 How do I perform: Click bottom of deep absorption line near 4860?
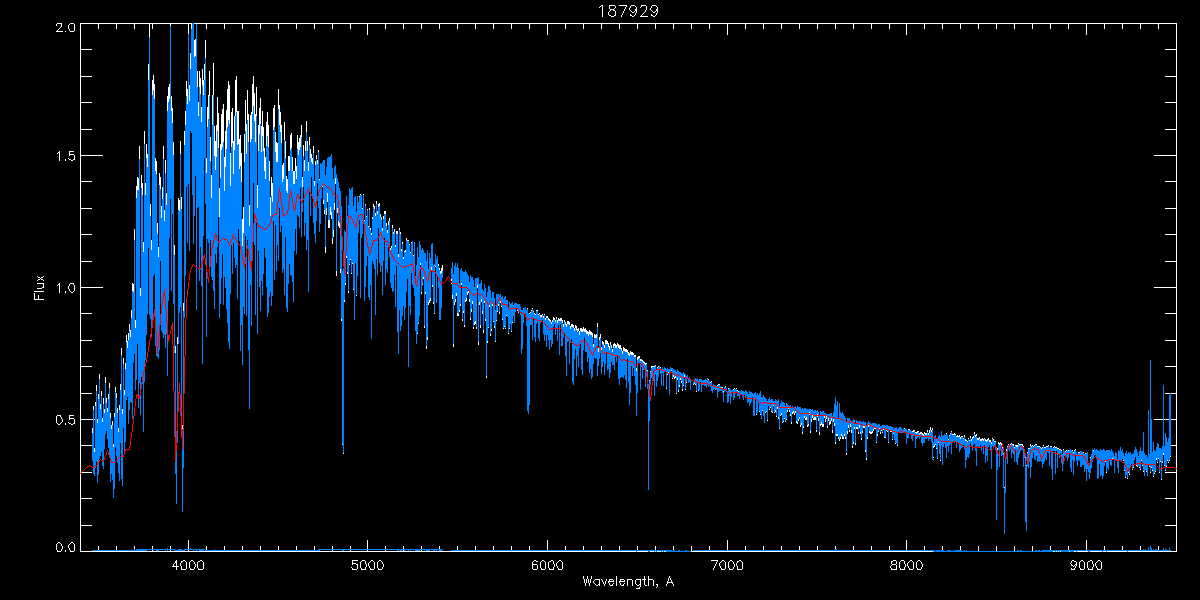click(x=343, y=448)
